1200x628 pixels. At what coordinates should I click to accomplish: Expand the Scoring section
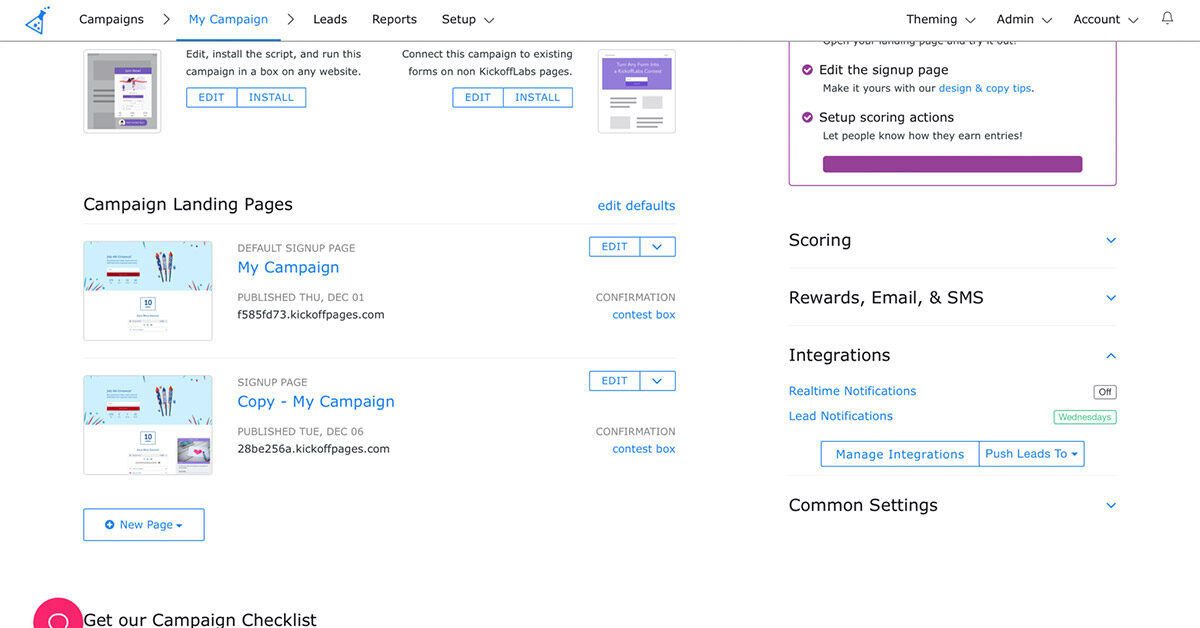pyautogui.click(x=1110, y=241)
